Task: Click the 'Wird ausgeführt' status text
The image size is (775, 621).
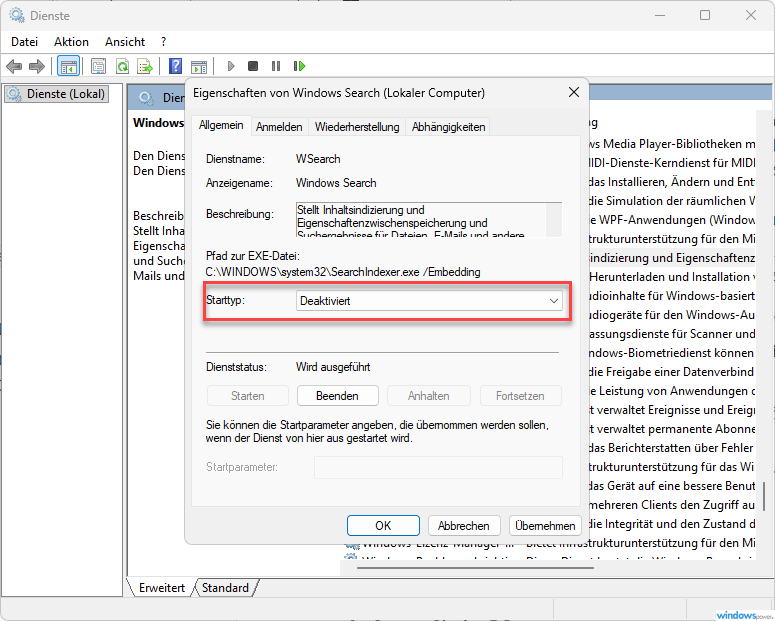Action: pos(333,367)
